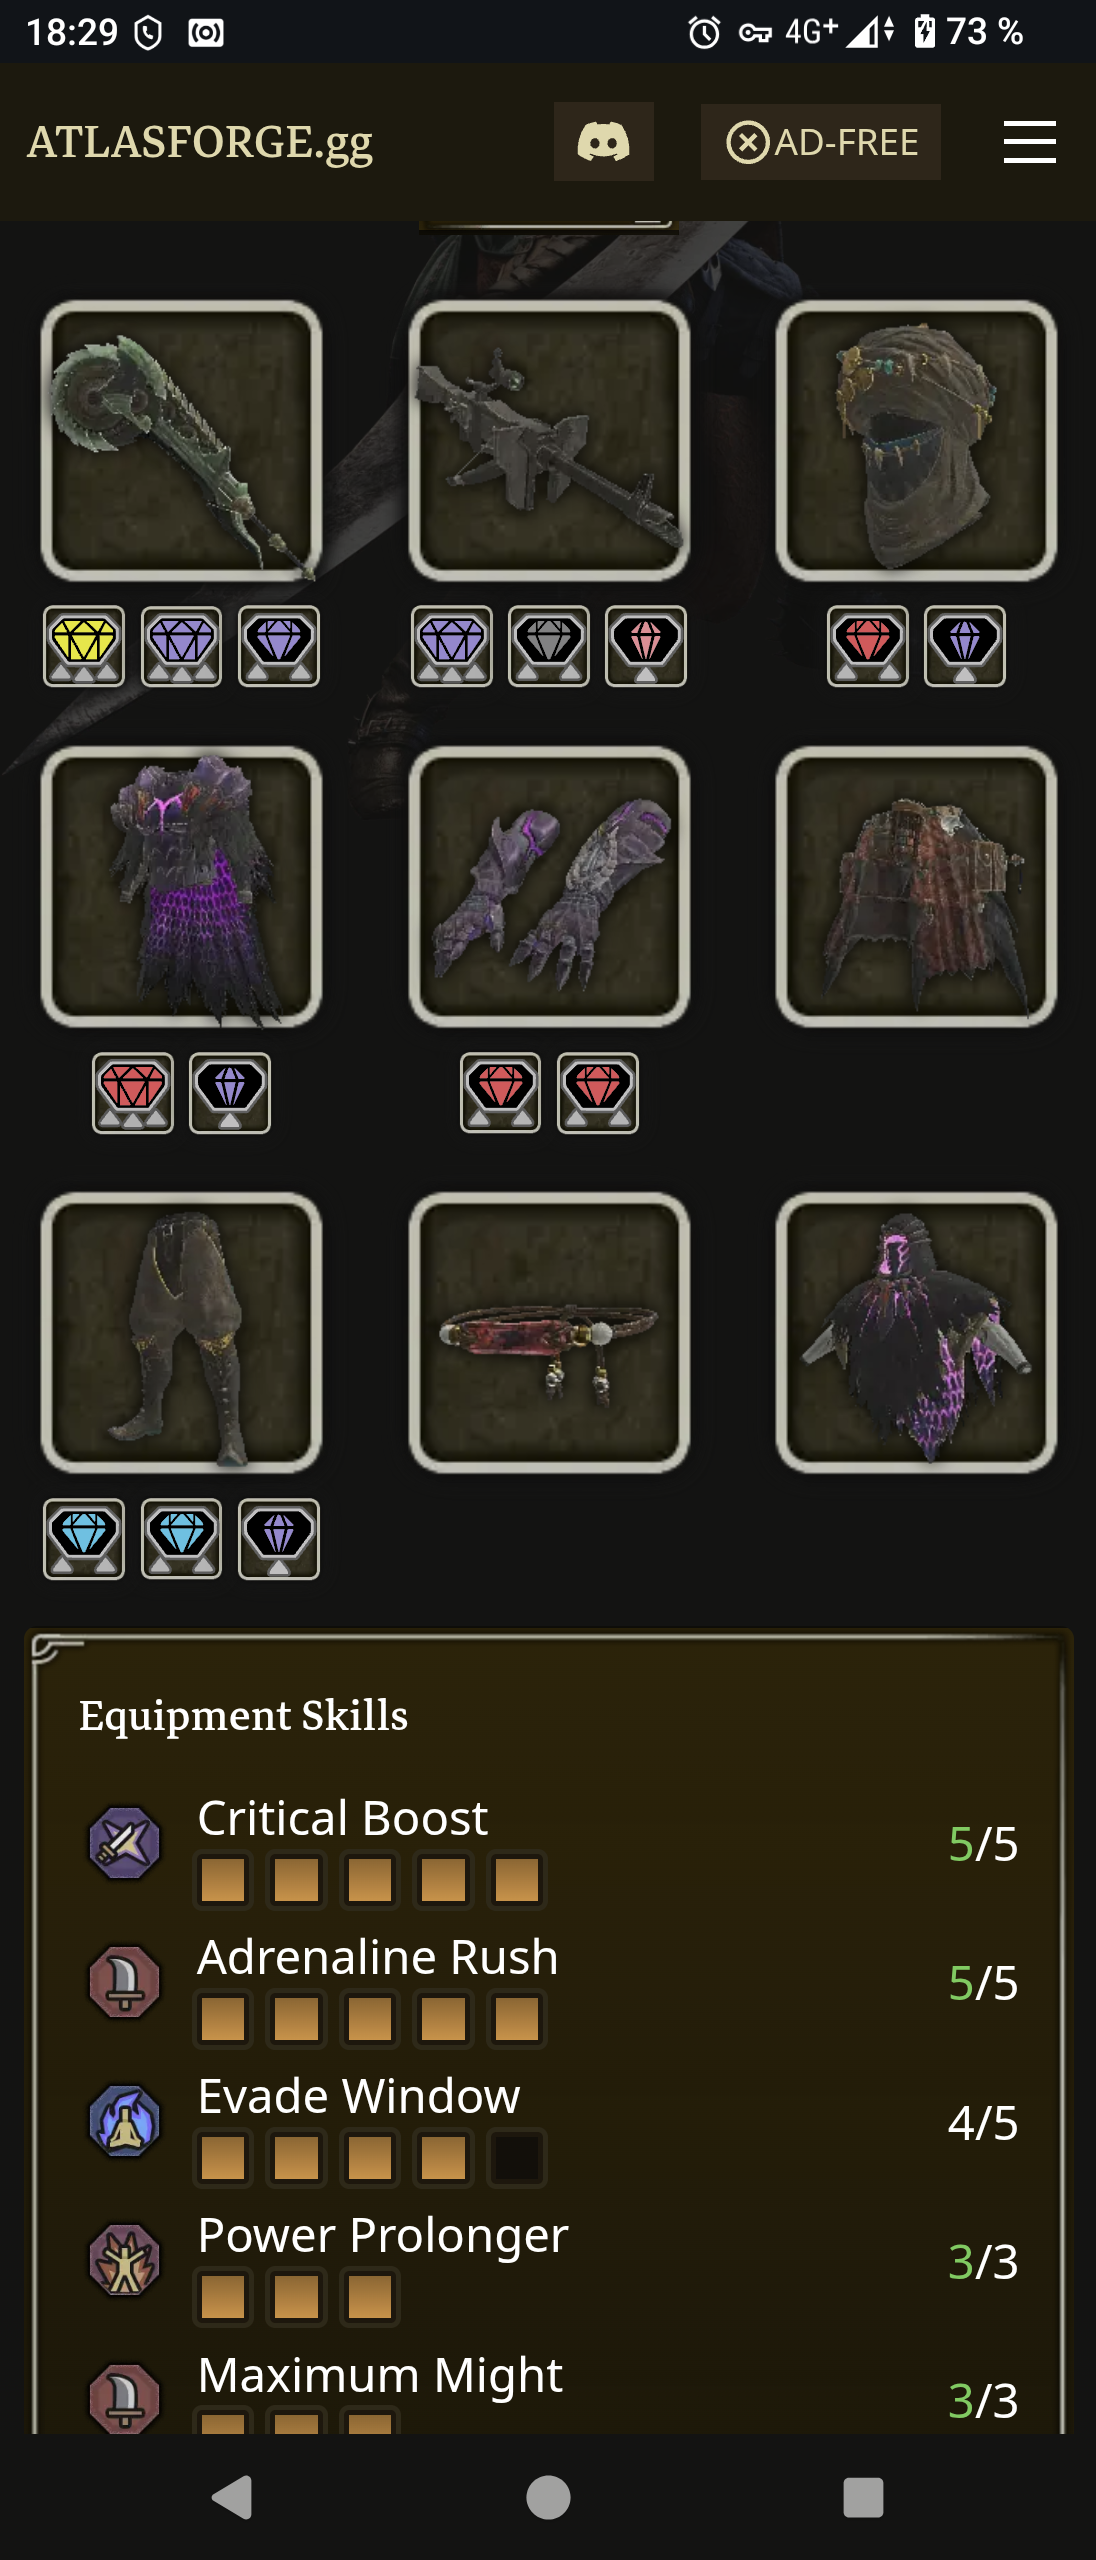Screen dimensions: 1096x2560
Task: Select the dark trousers leg armor
Action: pyautogui.click(x=181, y=1333)
